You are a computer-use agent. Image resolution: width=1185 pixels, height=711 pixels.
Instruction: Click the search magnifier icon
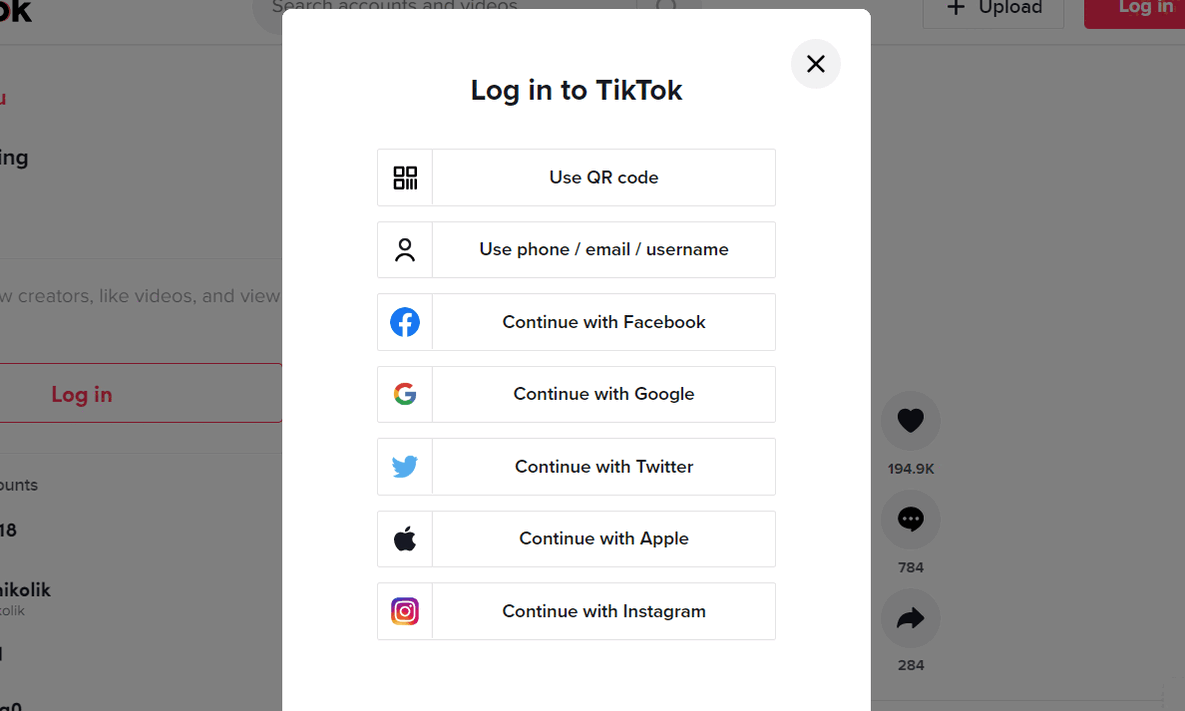(x=665, y=6)
